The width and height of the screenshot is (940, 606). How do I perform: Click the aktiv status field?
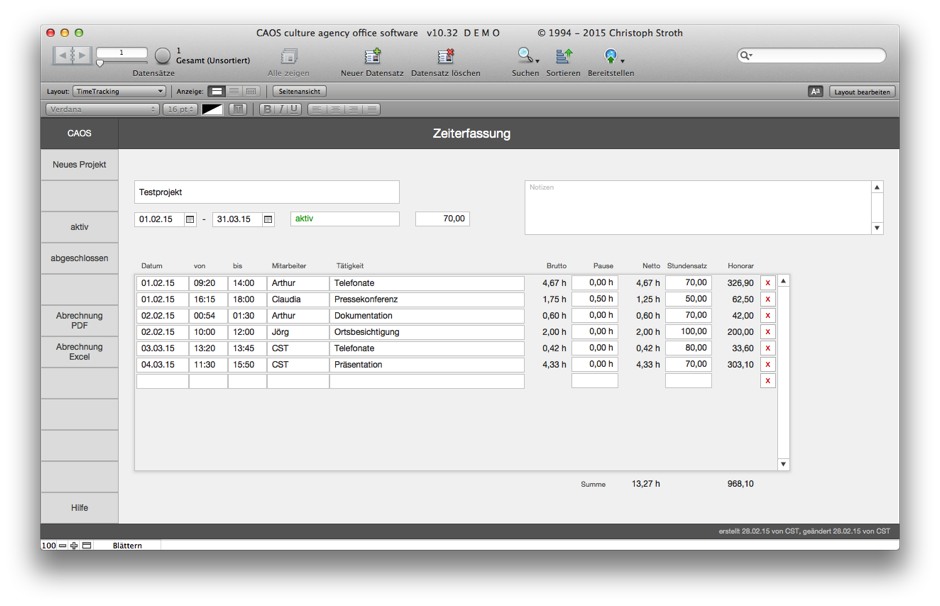coord(345,219)
